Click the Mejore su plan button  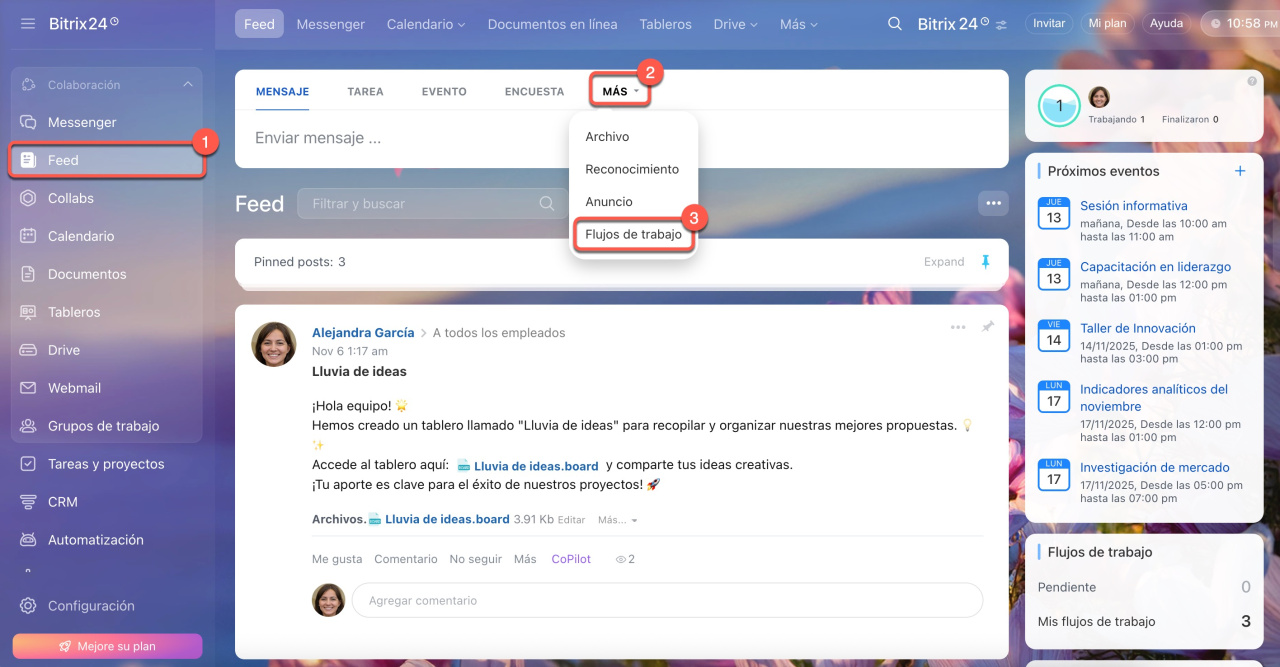(107, 646)
